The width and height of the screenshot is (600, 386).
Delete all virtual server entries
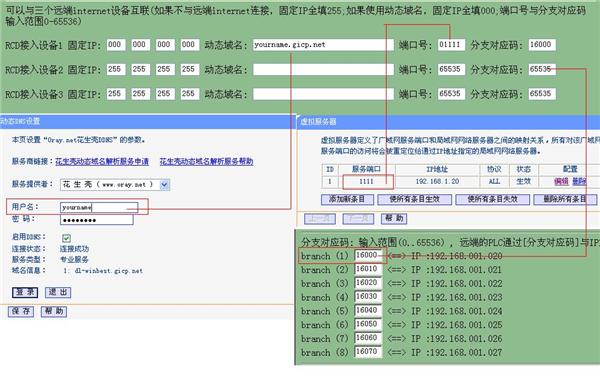click(x=565, y=199)
